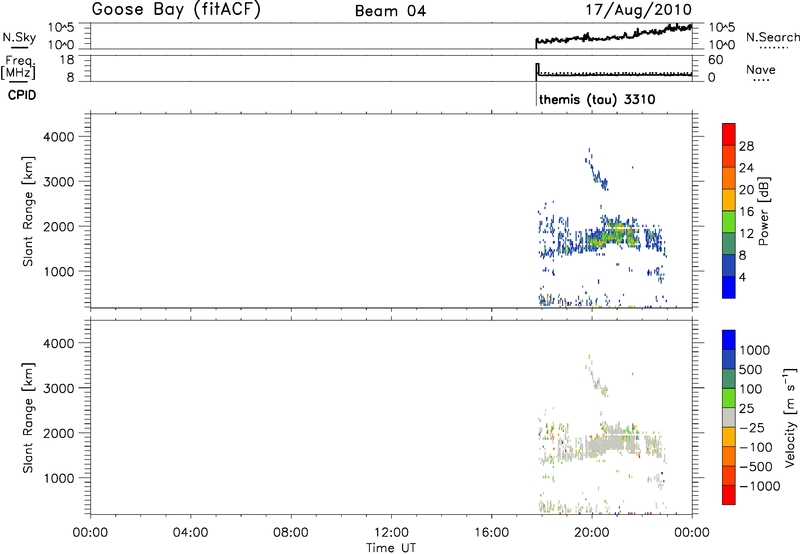Screen dimensions: 800x554
Task: Click the 'N.Search' legend label
Action: (772, 37)
